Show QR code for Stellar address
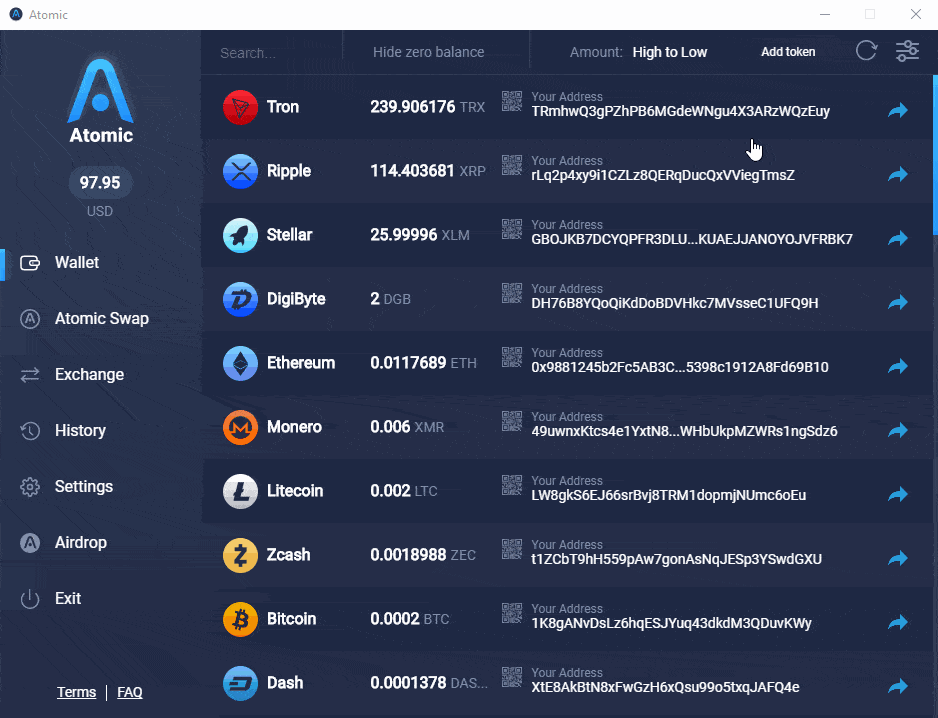This screenshot has width=938, height=718. click(x=511, y=229)
